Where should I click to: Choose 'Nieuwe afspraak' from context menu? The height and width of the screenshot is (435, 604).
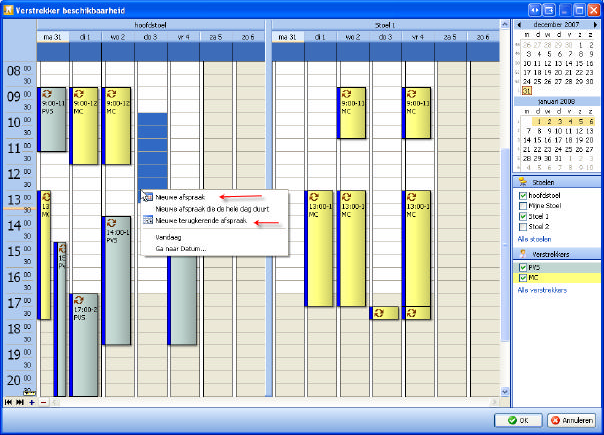click(180, 197)
